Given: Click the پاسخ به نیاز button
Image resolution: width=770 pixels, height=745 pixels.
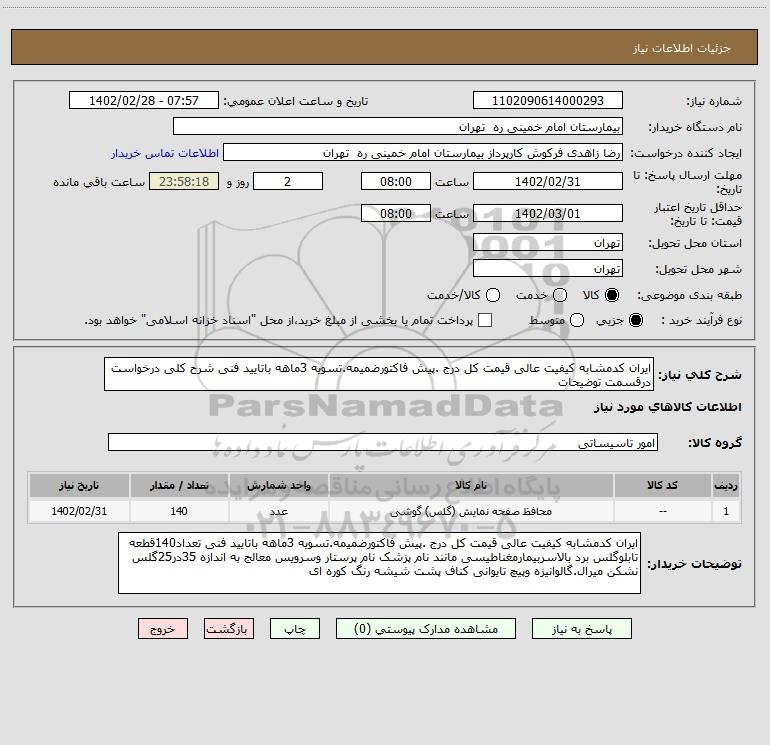Looking at the screenshot, I should pyautogui.click(x=581, y=629).
